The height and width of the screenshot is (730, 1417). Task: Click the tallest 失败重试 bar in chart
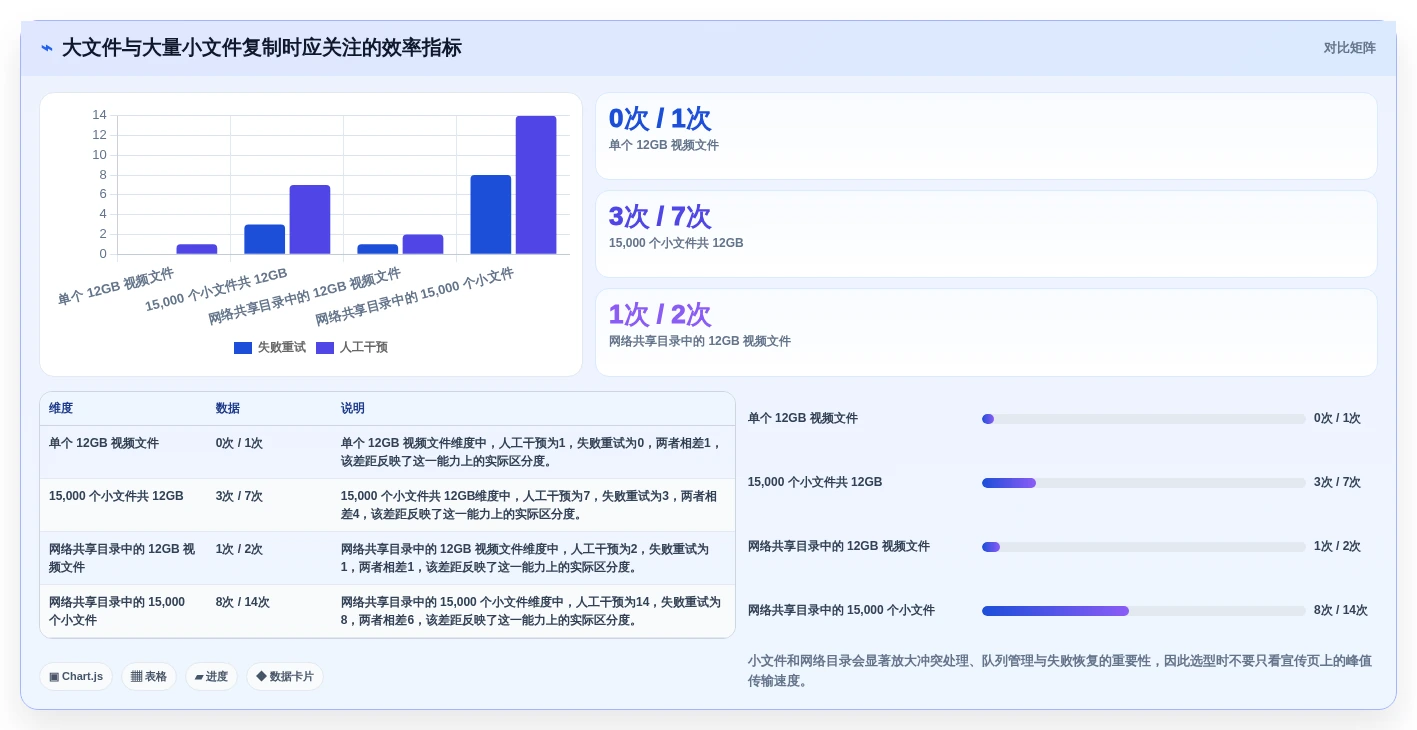tap(491, 215)
